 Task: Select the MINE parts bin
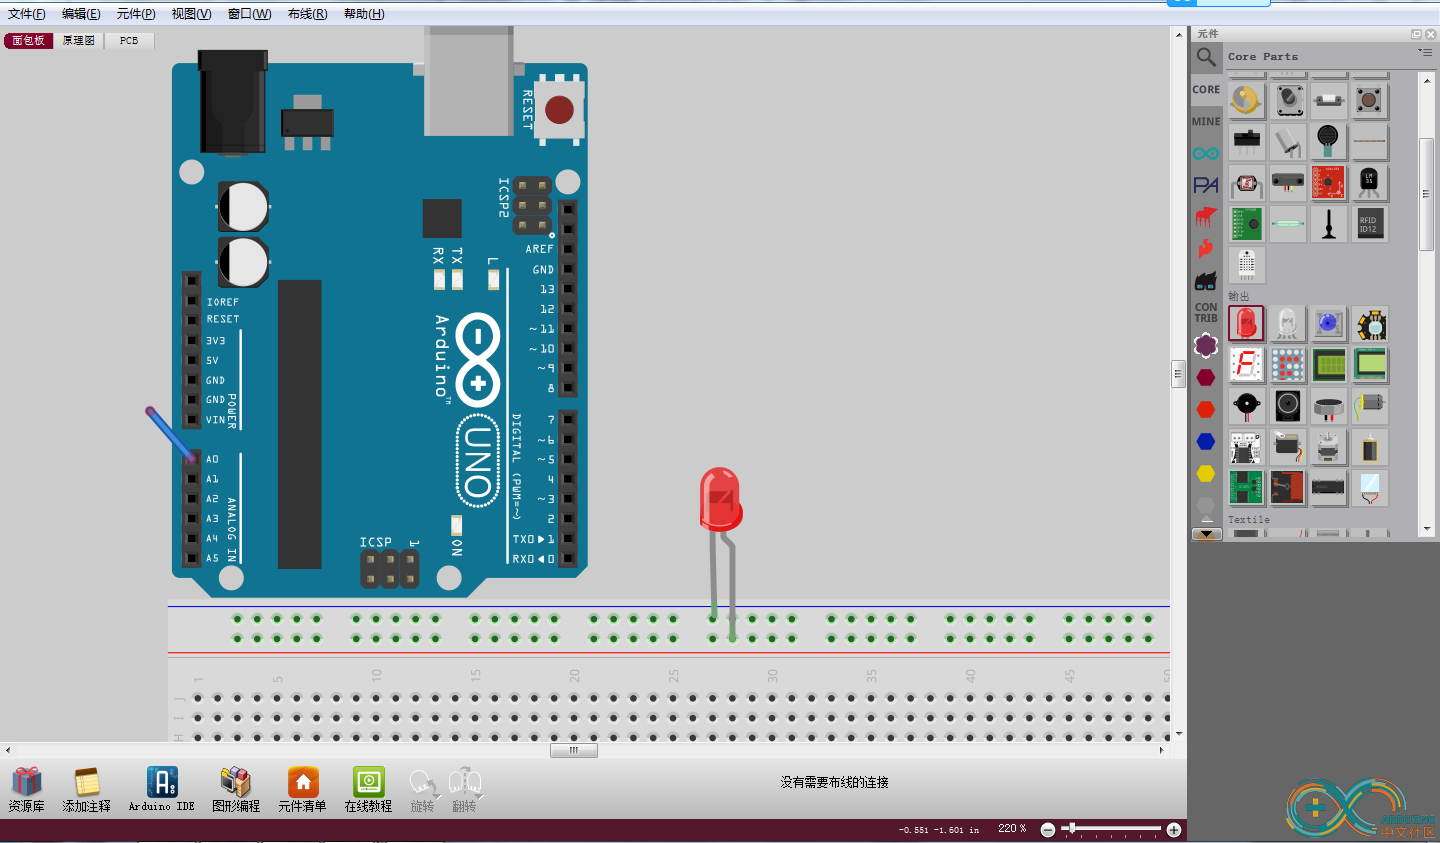point(1206,121)
